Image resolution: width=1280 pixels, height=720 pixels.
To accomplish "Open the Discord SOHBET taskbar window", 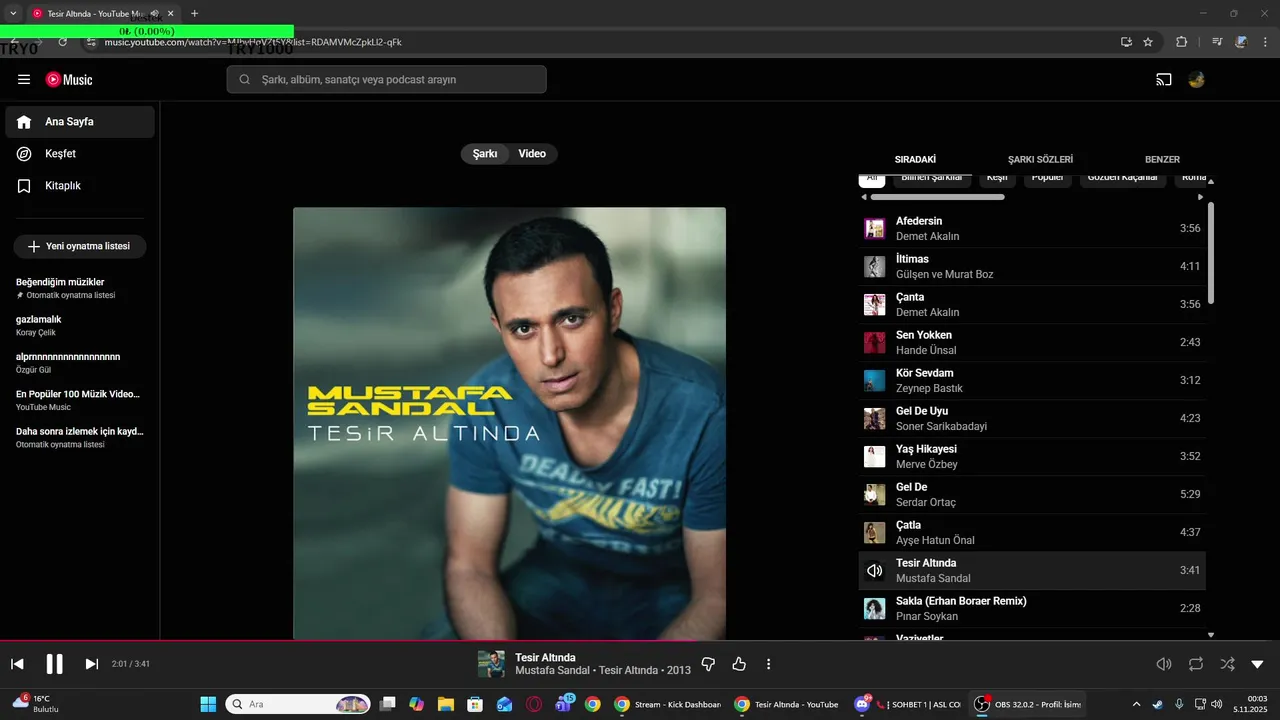I will click(909, 704).
